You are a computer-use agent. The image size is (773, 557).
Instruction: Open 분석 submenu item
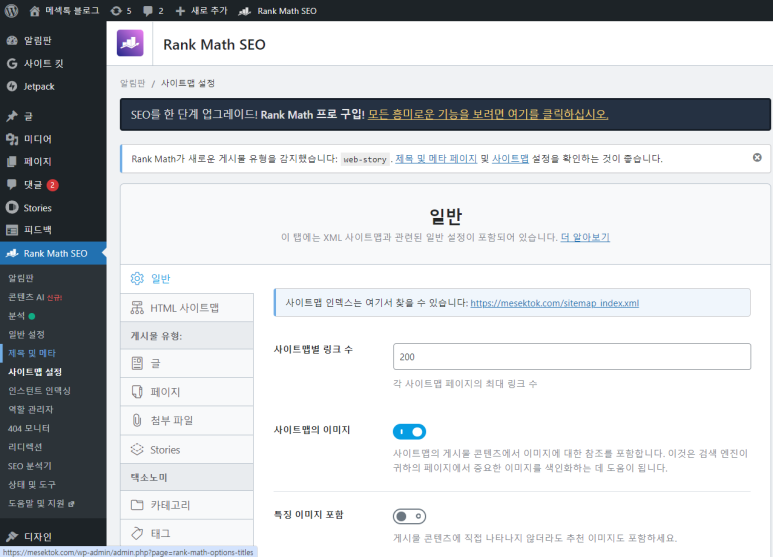pyautogui.click(x=17, y=315)
